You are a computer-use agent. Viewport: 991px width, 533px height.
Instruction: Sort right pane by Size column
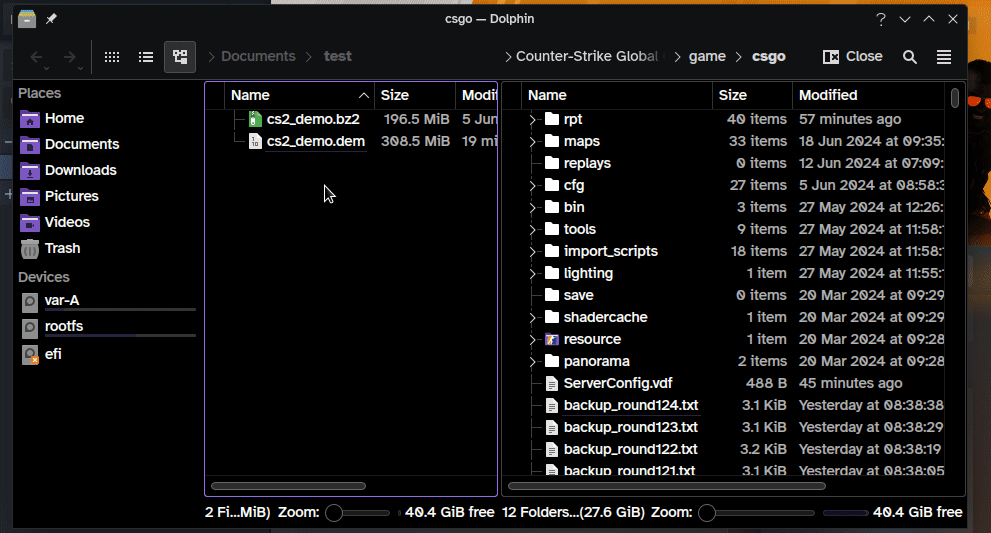point(752,95)
